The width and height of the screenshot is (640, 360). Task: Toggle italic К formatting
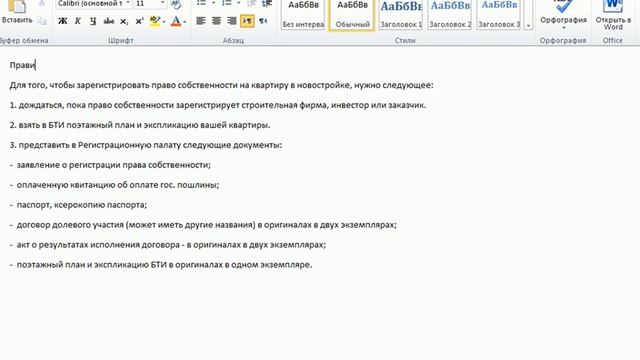78,21
